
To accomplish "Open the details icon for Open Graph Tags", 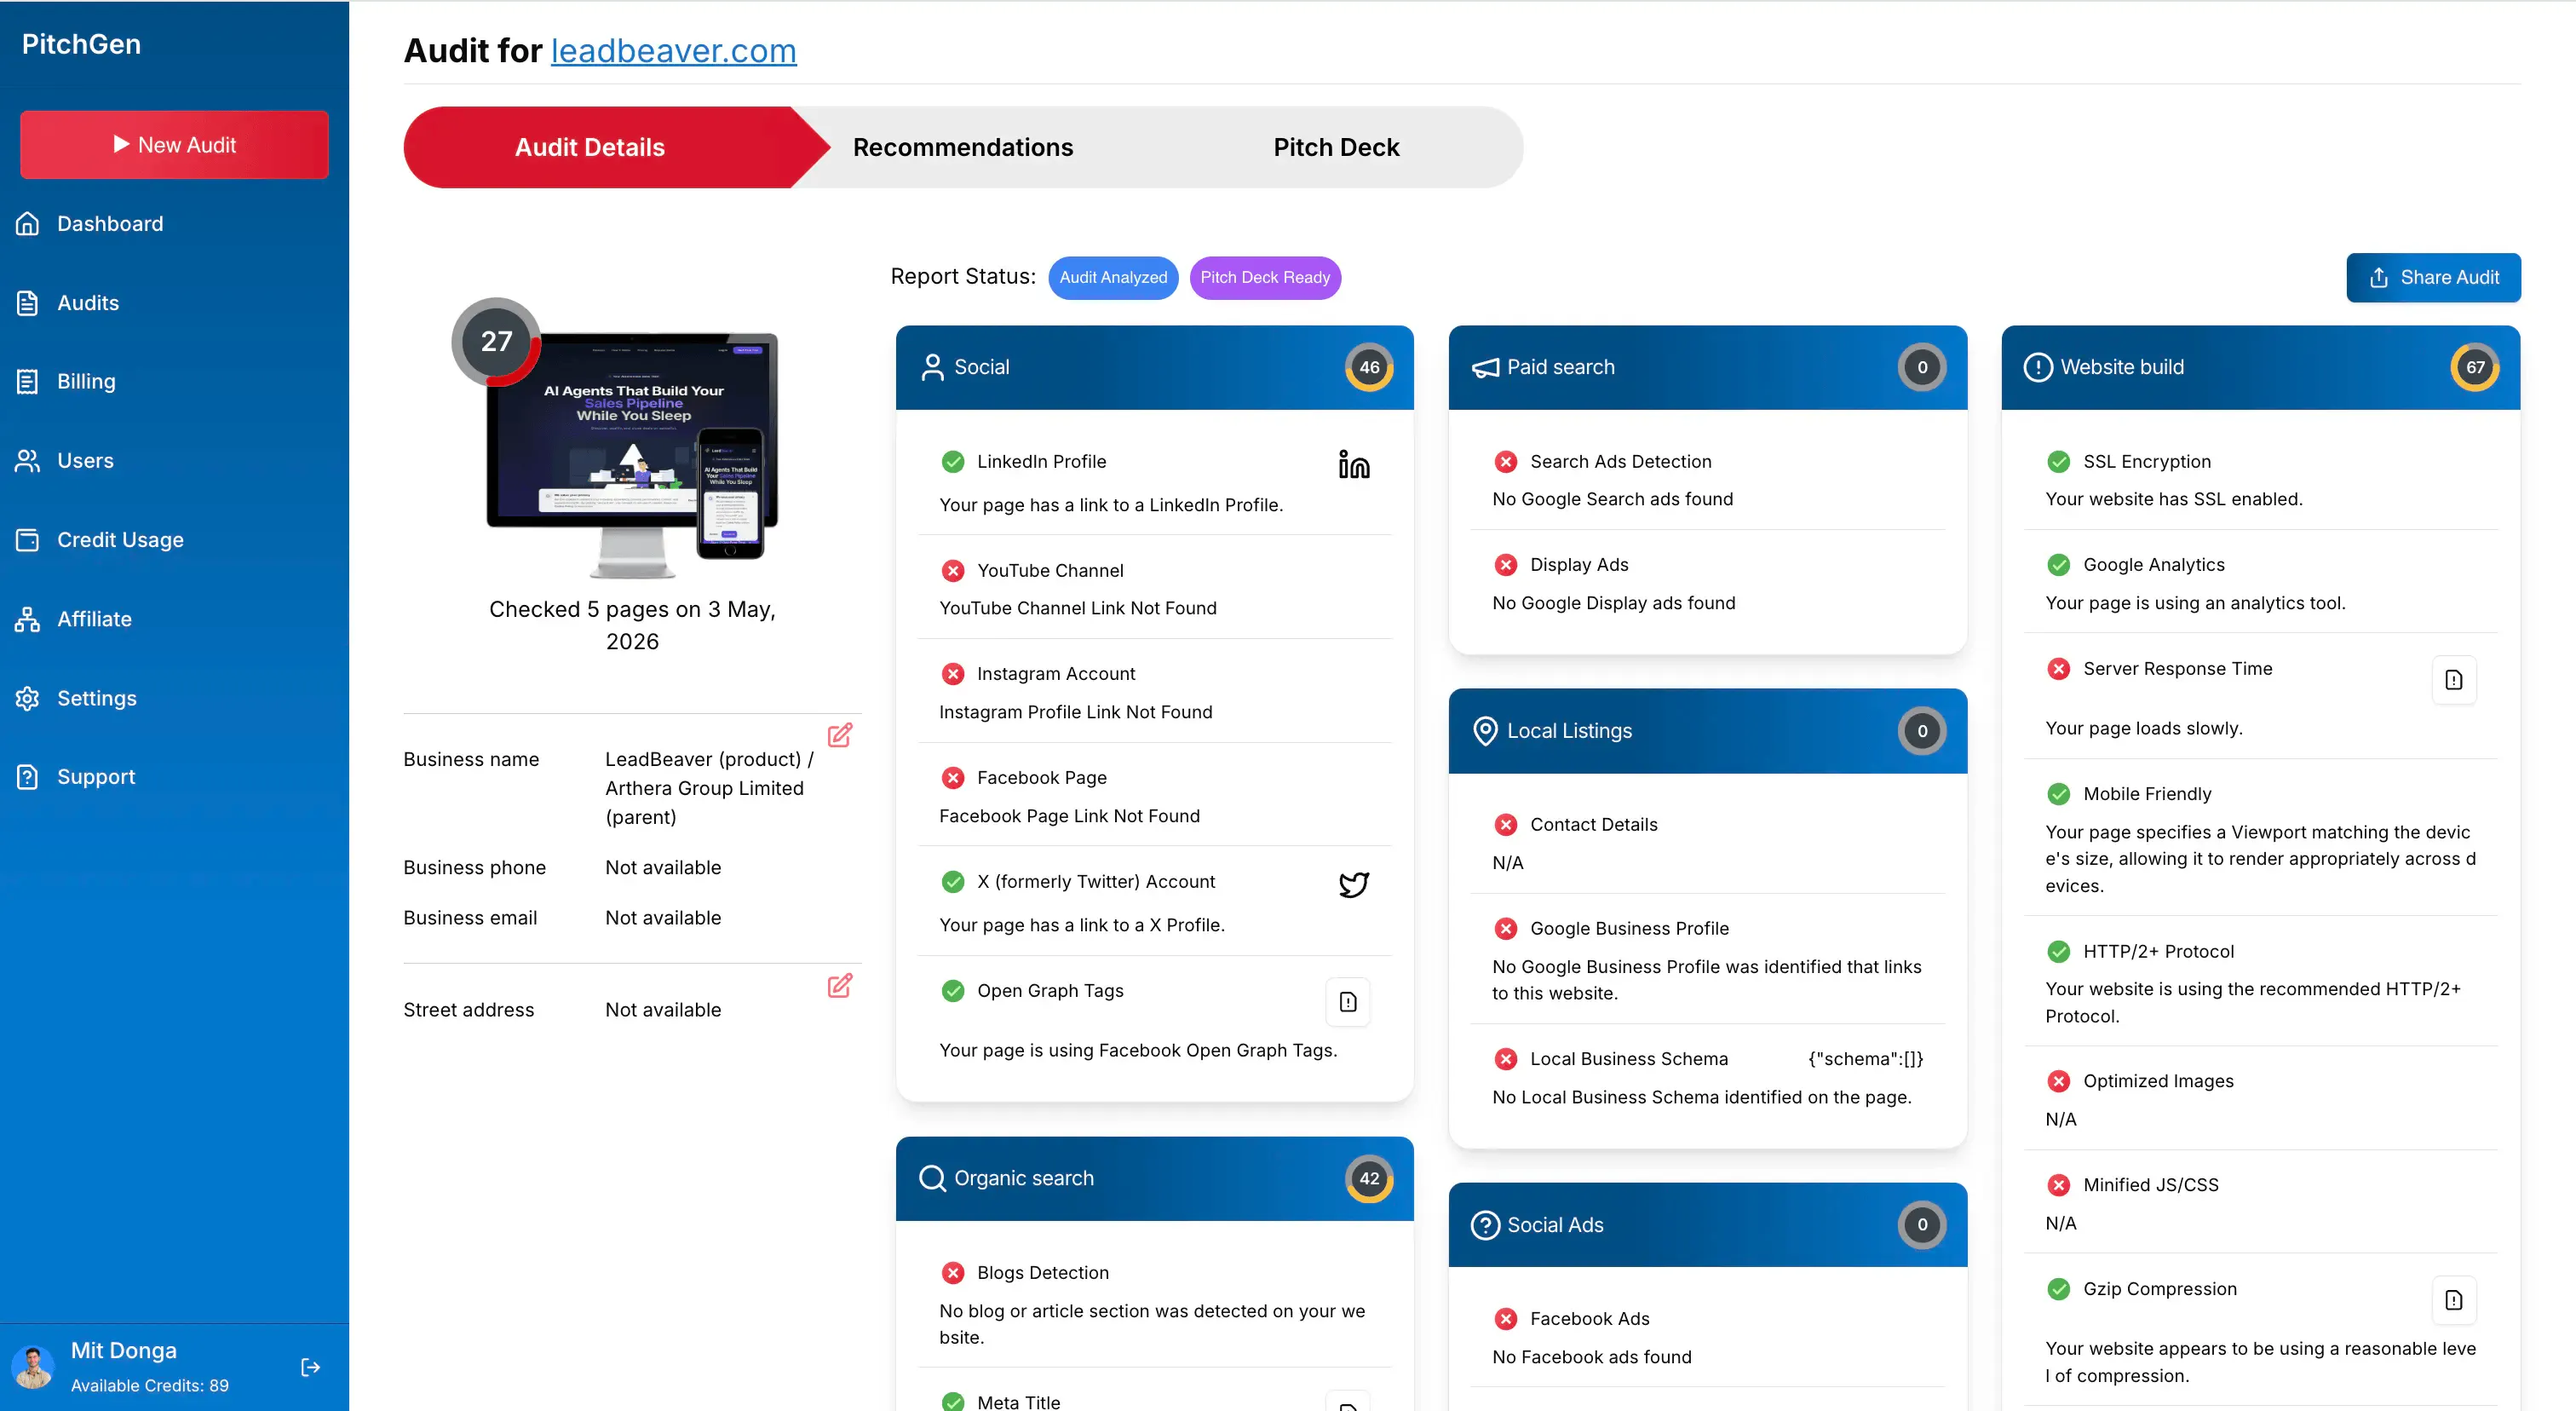I will [1348, 1002].
